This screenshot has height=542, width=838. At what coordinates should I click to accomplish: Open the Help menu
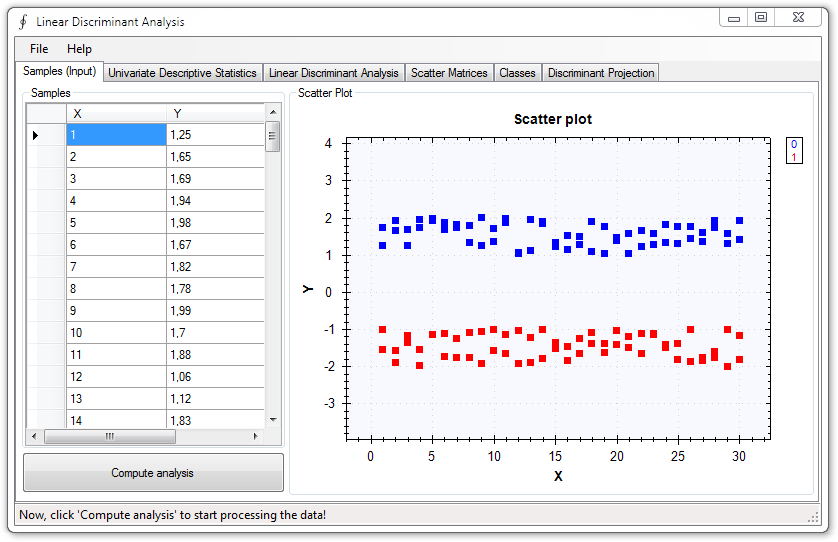79,49
